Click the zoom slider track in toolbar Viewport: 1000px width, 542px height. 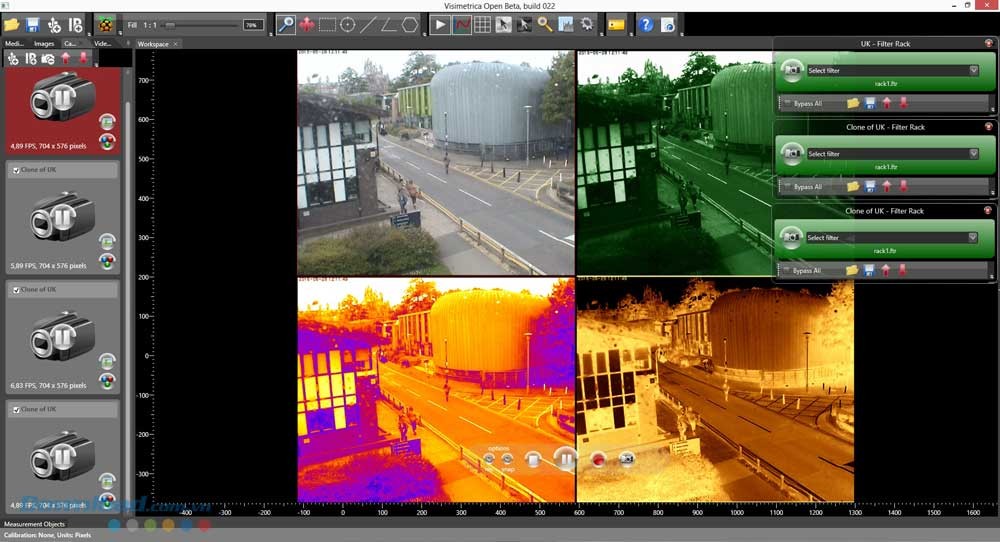tap(203, 24)
